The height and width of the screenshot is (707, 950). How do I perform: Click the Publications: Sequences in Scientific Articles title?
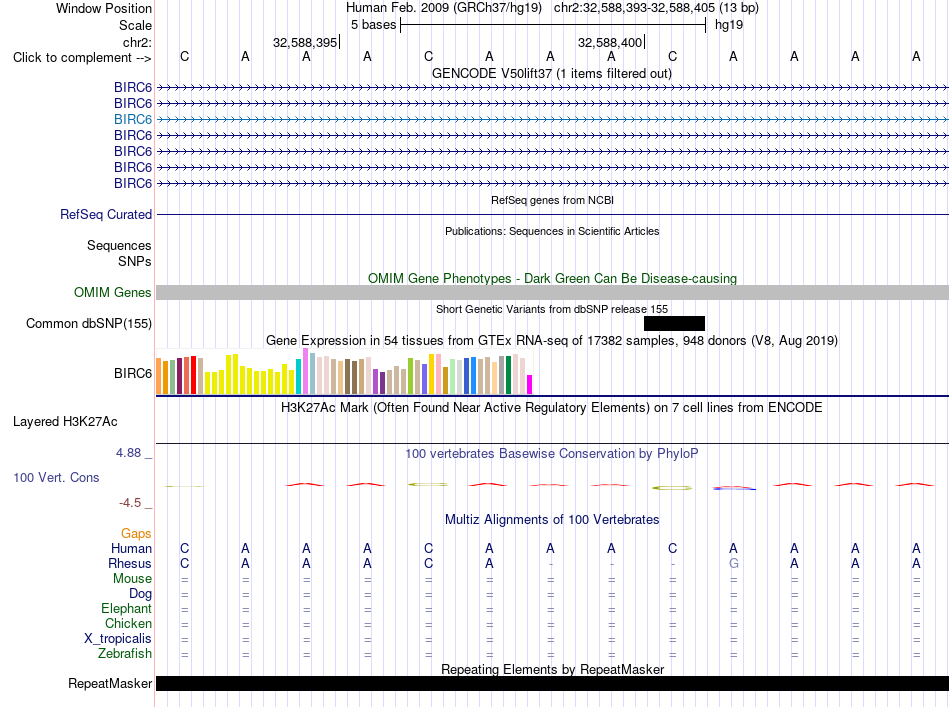[x=552, y=231]
